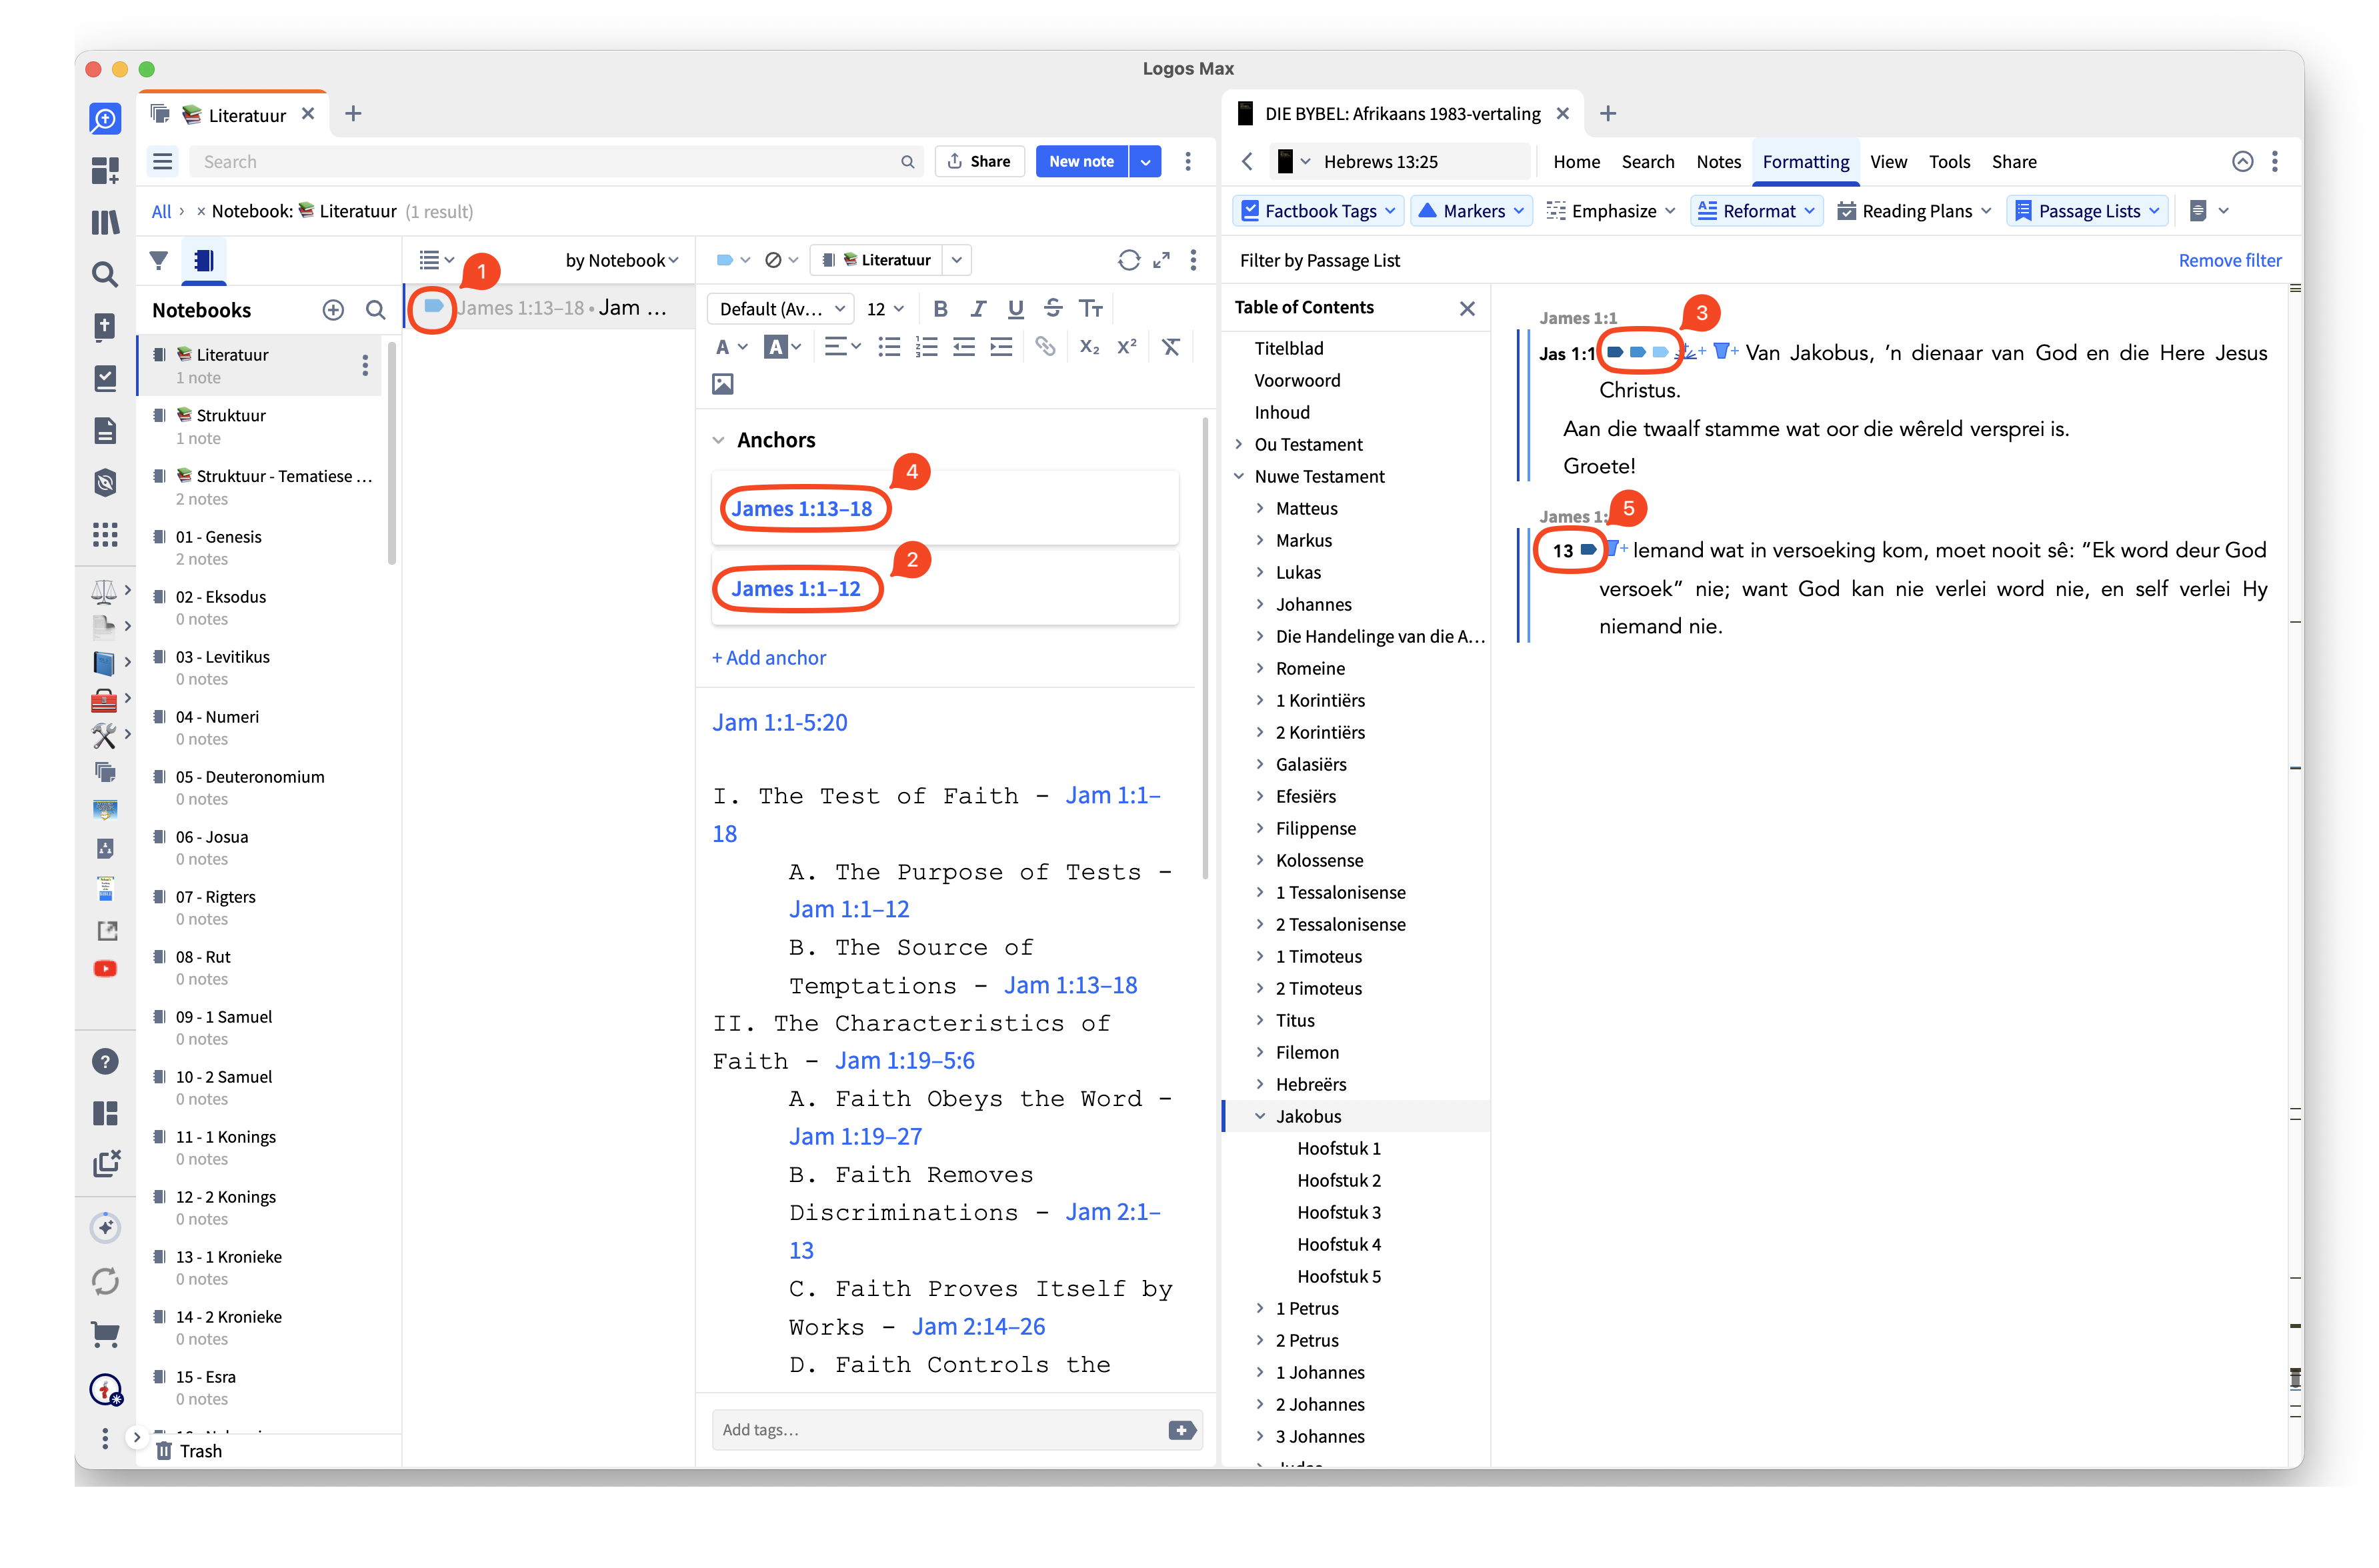Click the increase indent icon
Screen dimensions: 2379x1568
[x=1001, y=347]
